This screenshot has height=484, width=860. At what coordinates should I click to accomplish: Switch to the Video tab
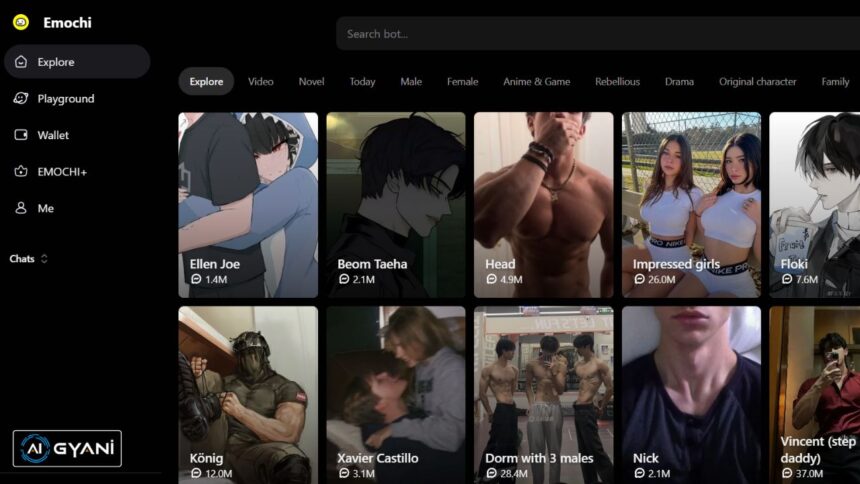point(260,82)
